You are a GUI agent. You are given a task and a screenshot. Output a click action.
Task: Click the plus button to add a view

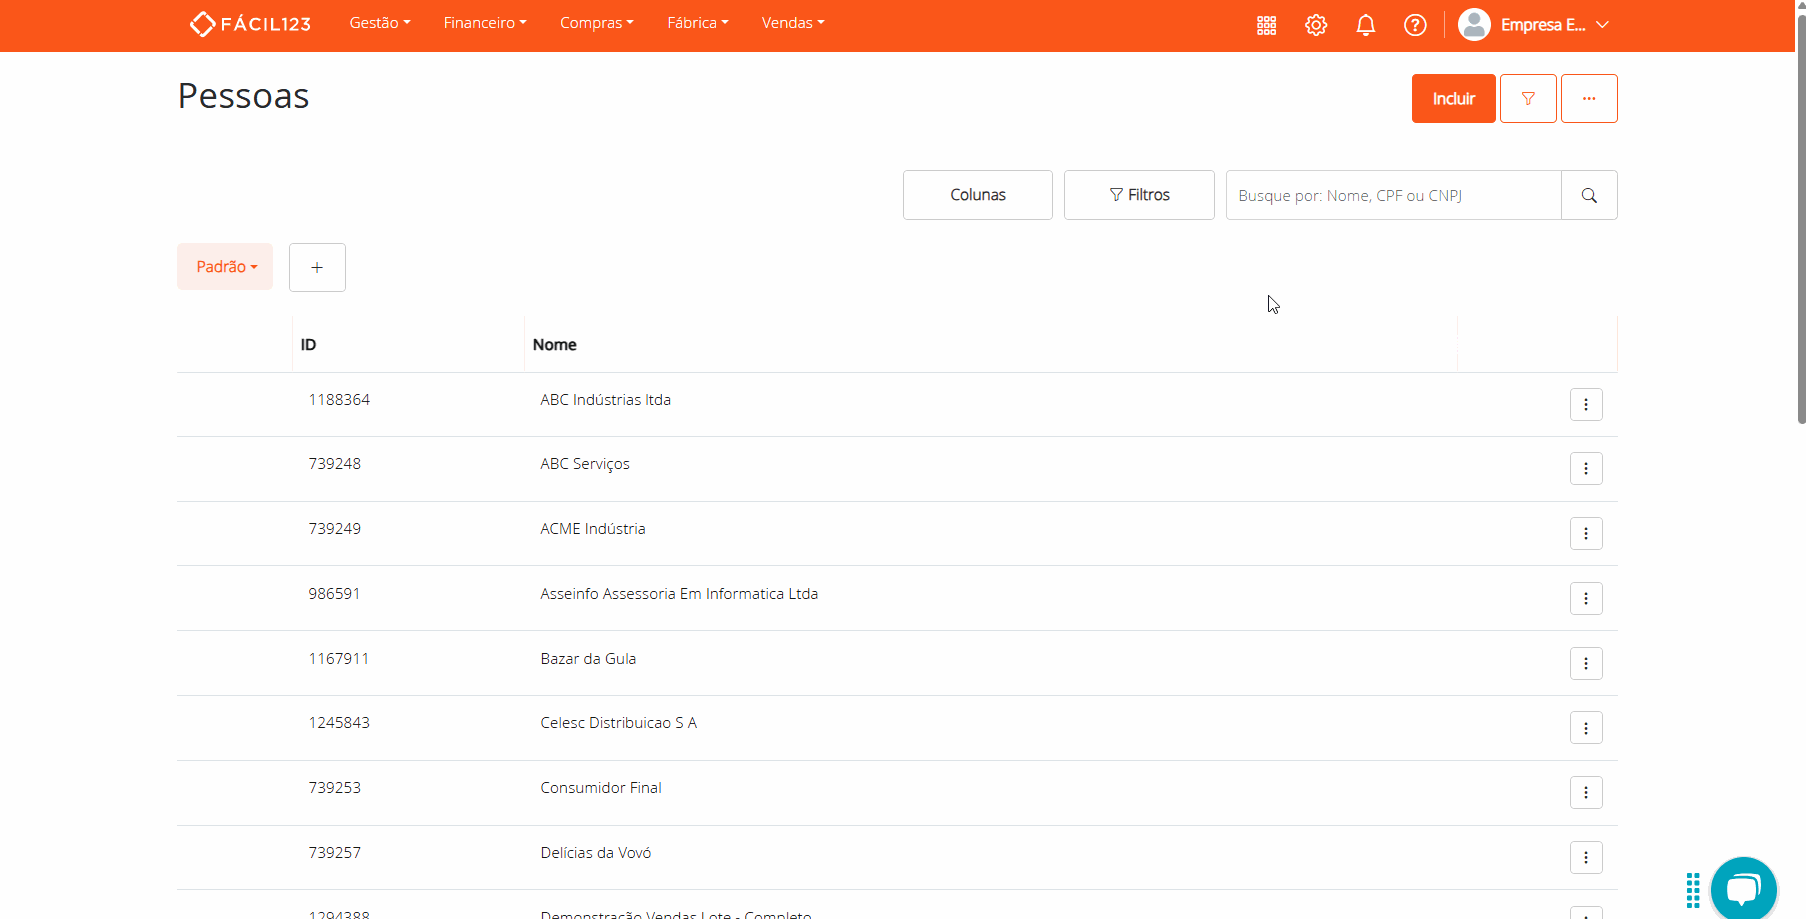(x=317, y=268)
